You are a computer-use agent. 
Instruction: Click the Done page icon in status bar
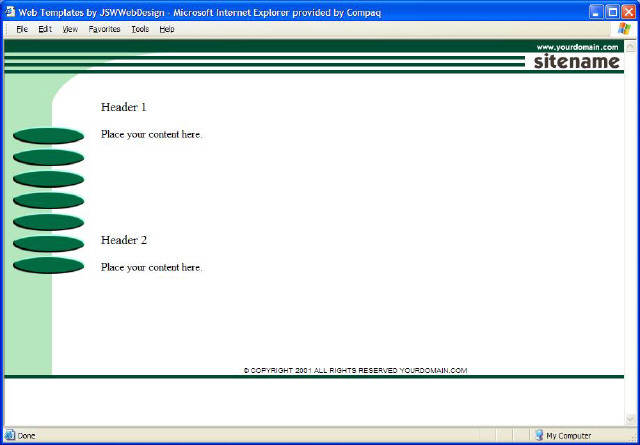10,436
